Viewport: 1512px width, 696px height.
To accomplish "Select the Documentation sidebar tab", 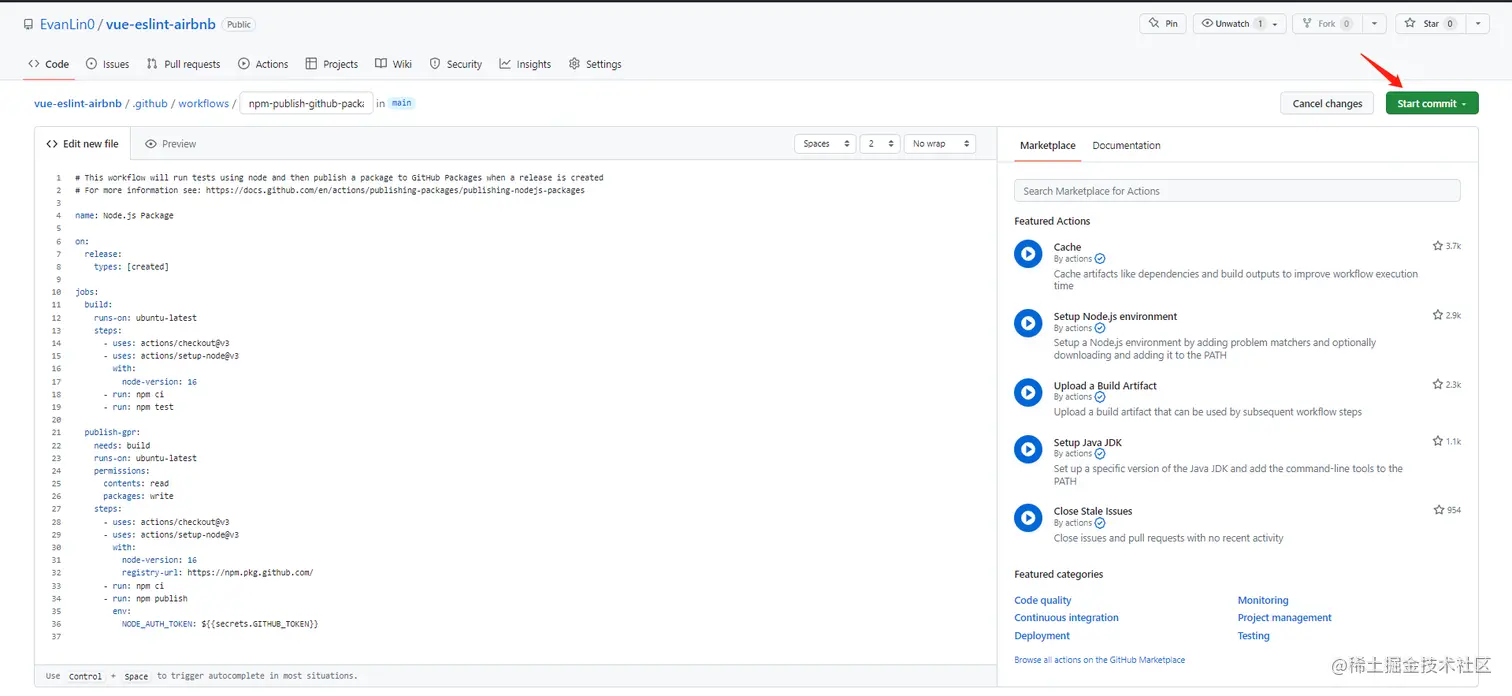I will (x=1126, y=145).
